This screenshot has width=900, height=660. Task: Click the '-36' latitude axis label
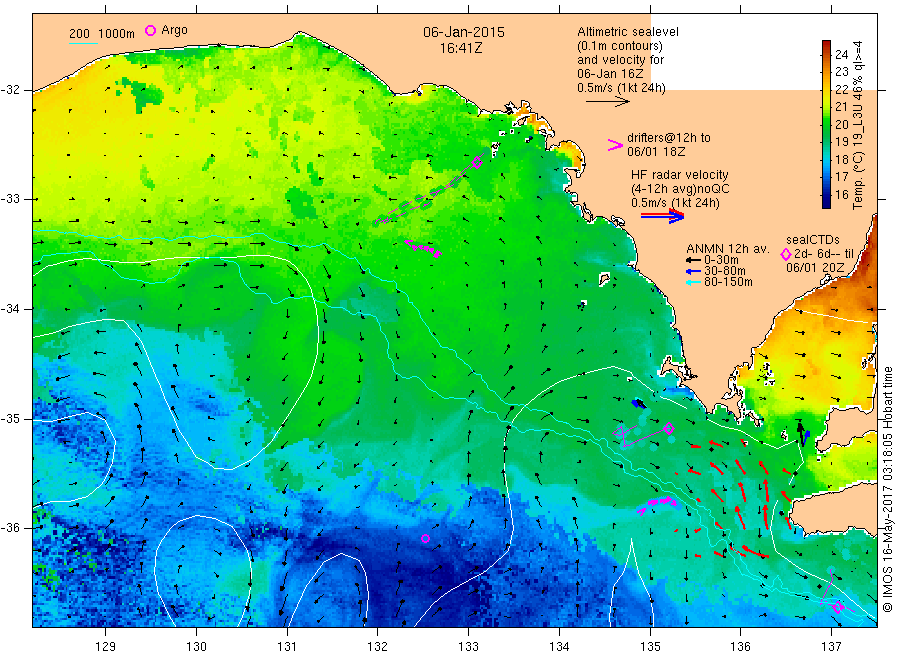coord(10,527)
